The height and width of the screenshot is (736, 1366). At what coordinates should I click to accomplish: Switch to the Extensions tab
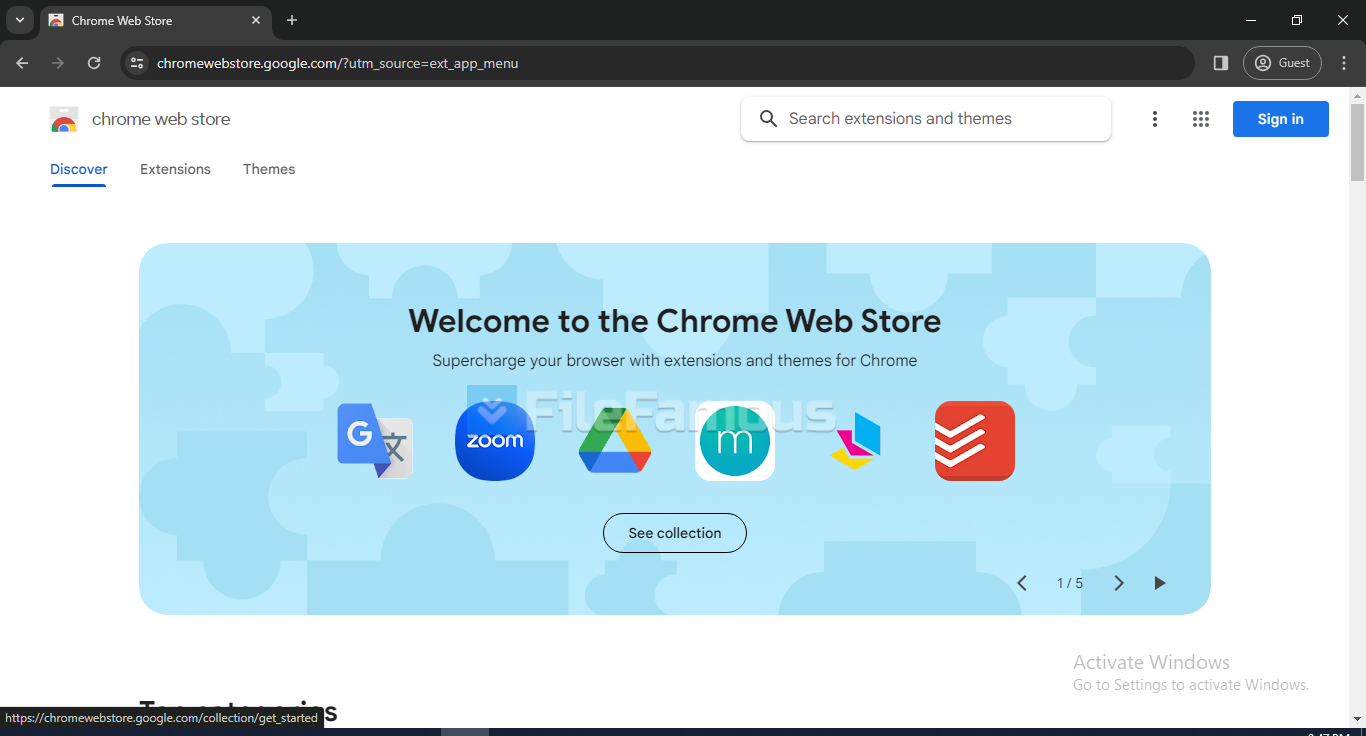[x=175, y=169]
